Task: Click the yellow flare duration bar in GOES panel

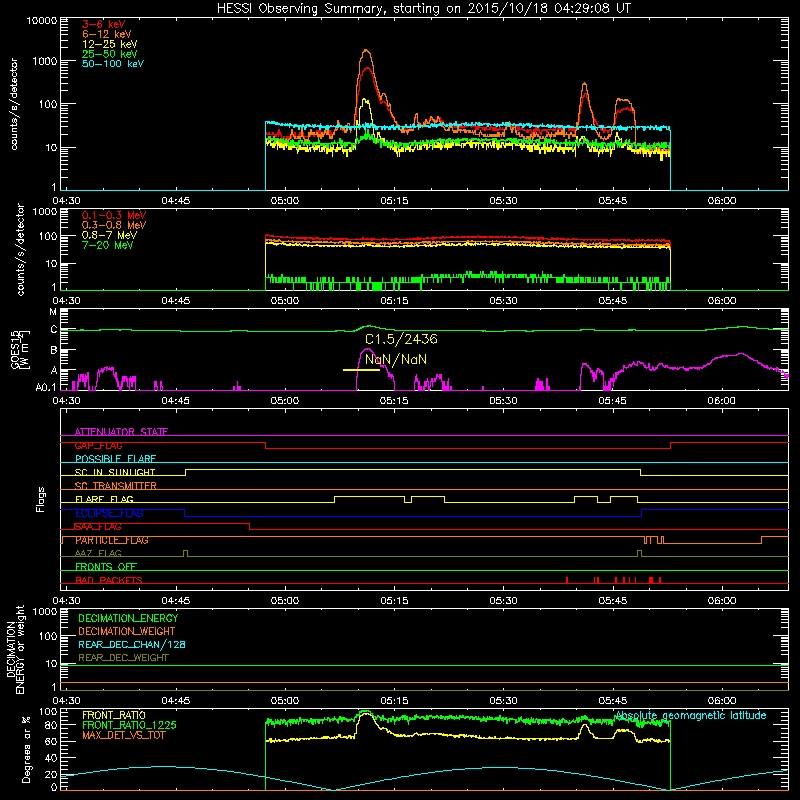Action: tap(361, 370)
